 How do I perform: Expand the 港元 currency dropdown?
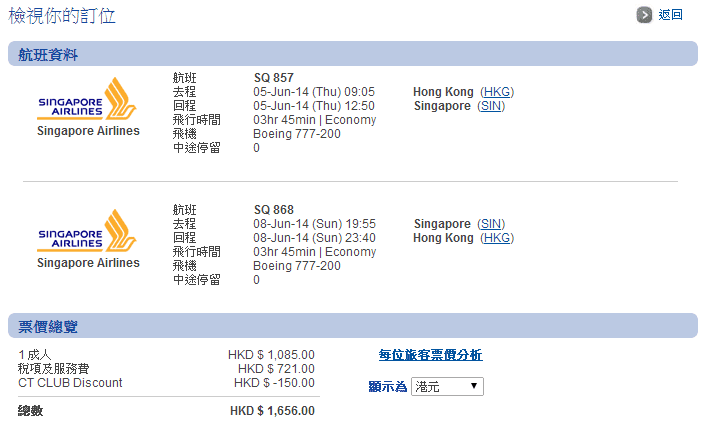[x=447, y=386]
